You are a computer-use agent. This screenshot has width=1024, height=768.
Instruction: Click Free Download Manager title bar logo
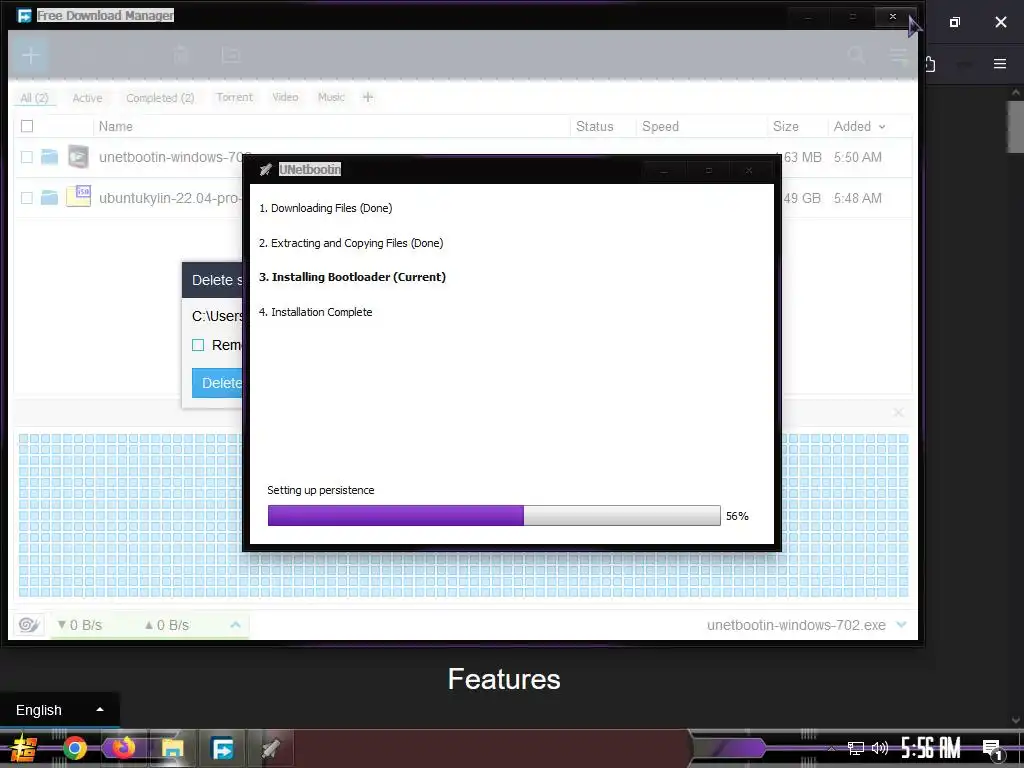(24, 16)
